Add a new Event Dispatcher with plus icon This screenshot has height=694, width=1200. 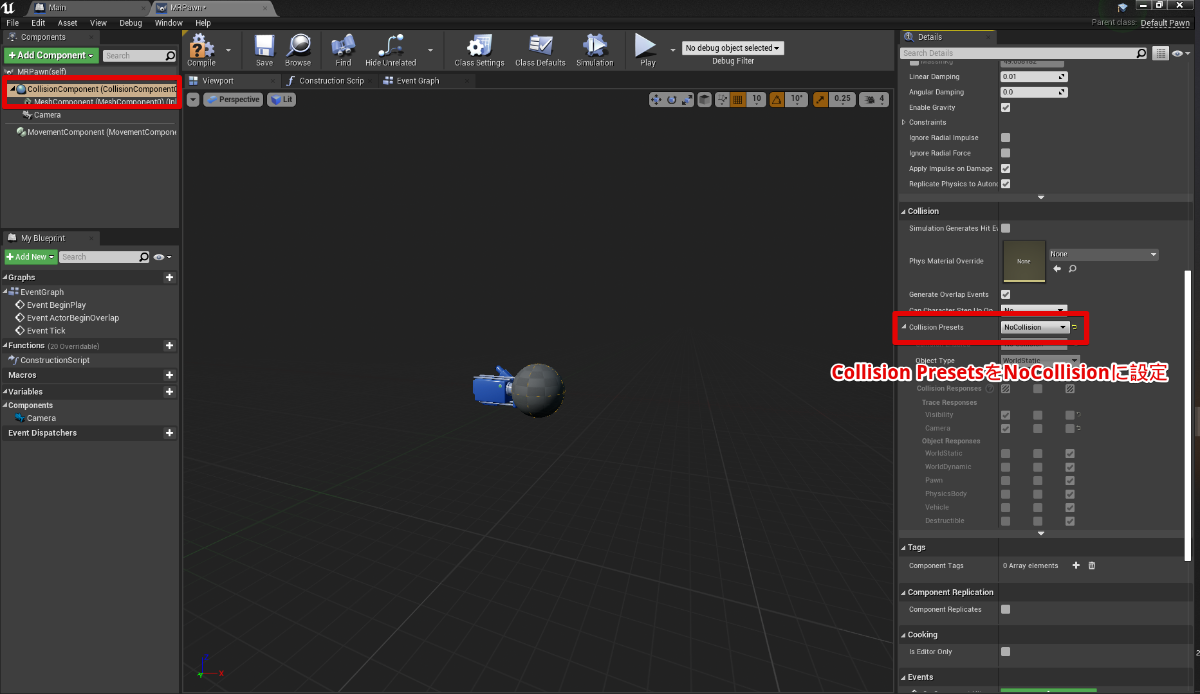click(x=170, y=433)
